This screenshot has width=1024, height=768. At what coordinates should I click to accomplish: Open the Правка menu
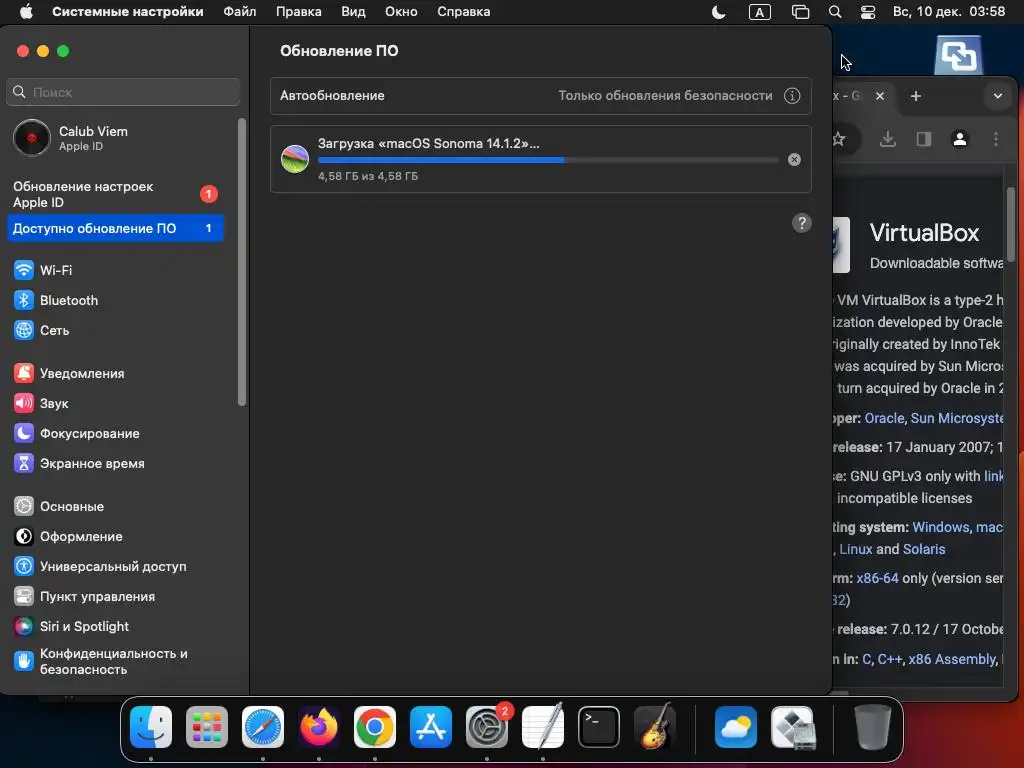click(x=298, y=12)
